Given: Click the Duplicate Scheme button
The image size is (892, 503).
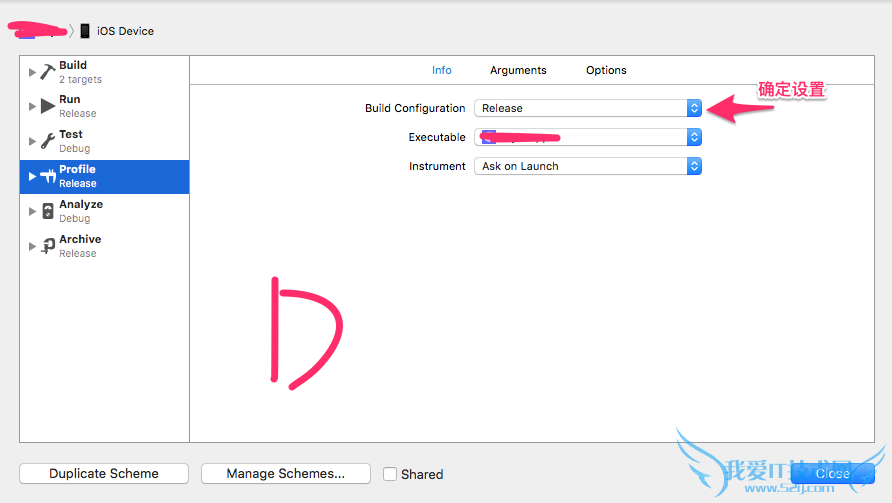Looking at the screenshot, I should (x=104, y=473).
